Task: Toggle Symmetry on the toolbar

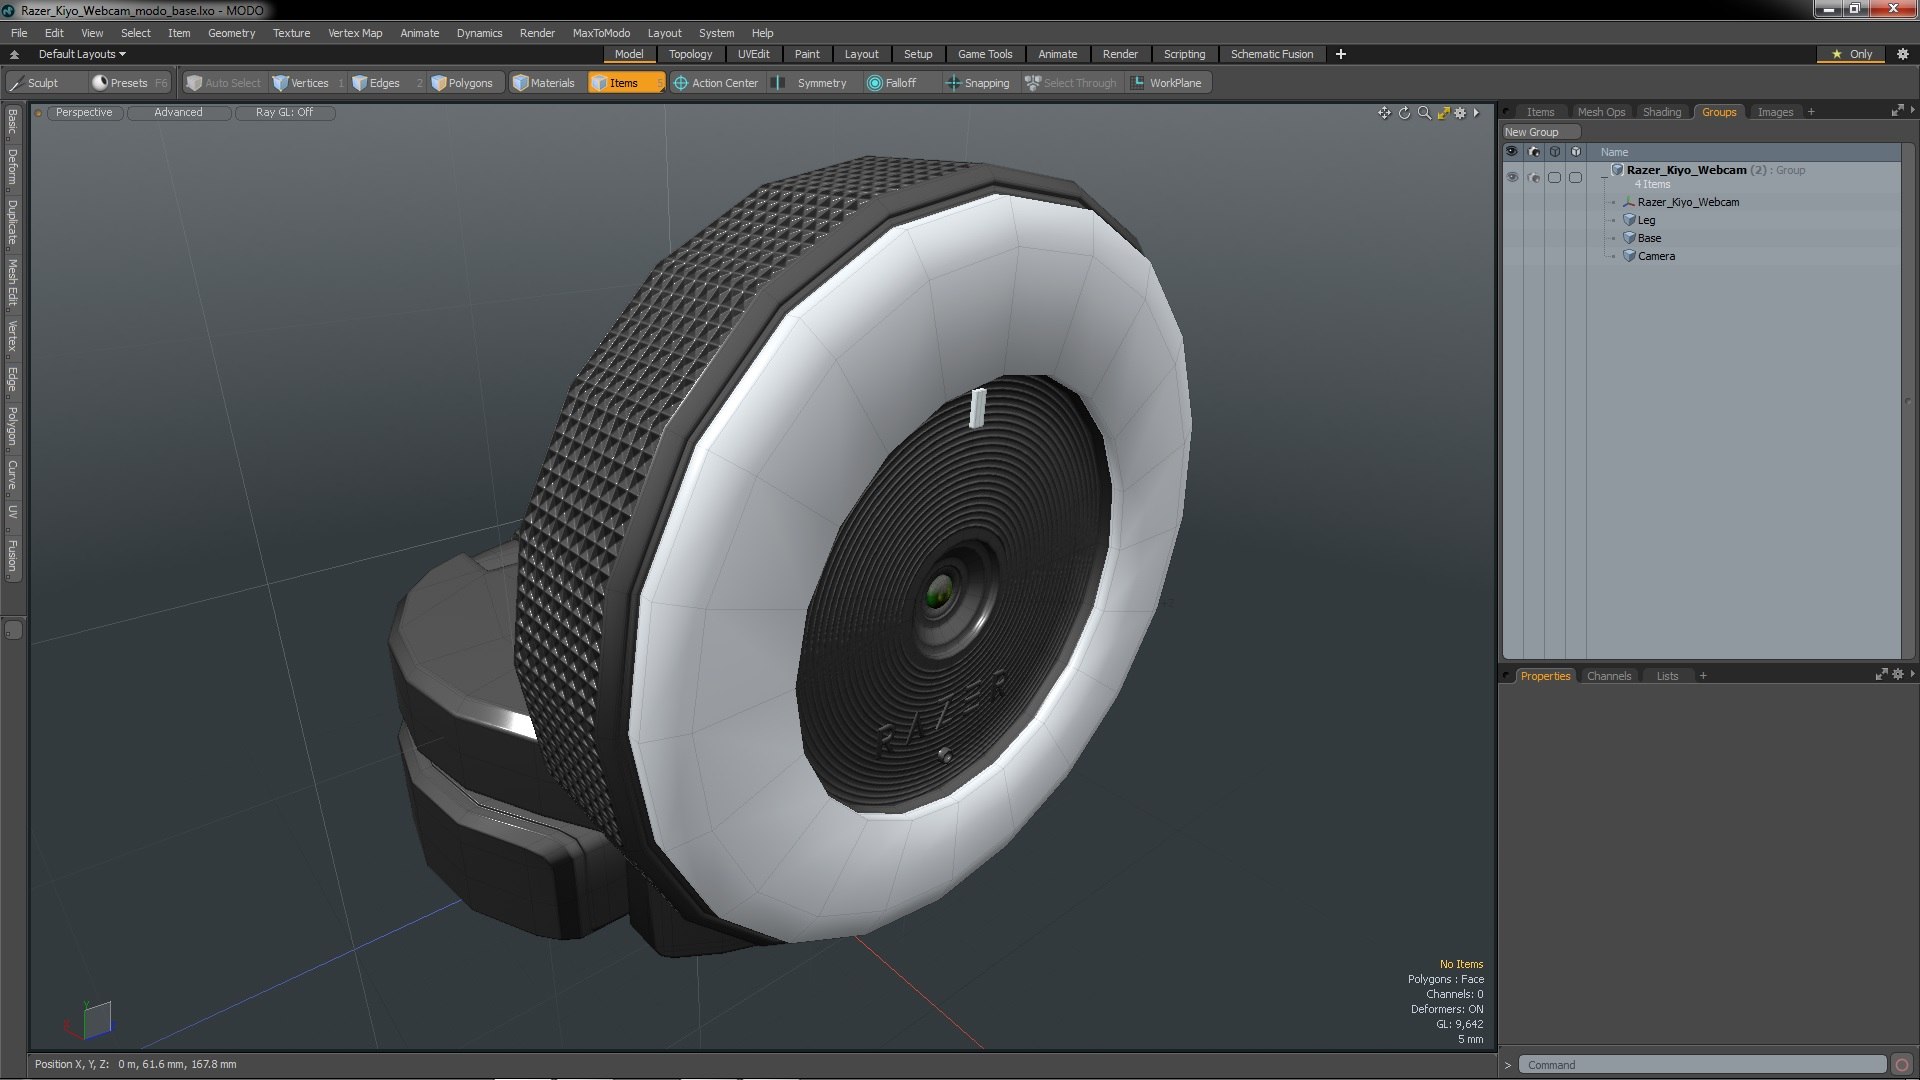Action: [x=811, y=83]
